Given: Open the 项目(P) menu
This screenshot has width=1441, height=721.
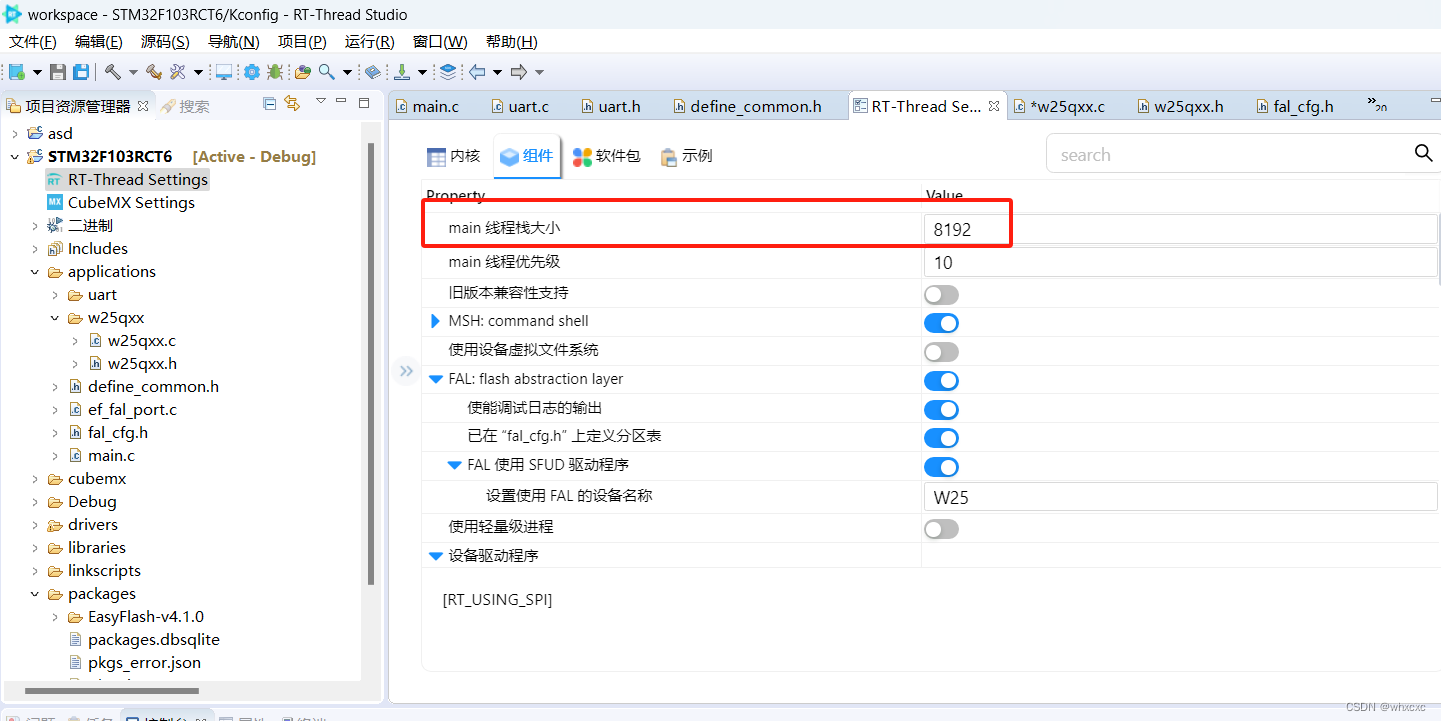Looking at the screenshot, I should point(302,41).
